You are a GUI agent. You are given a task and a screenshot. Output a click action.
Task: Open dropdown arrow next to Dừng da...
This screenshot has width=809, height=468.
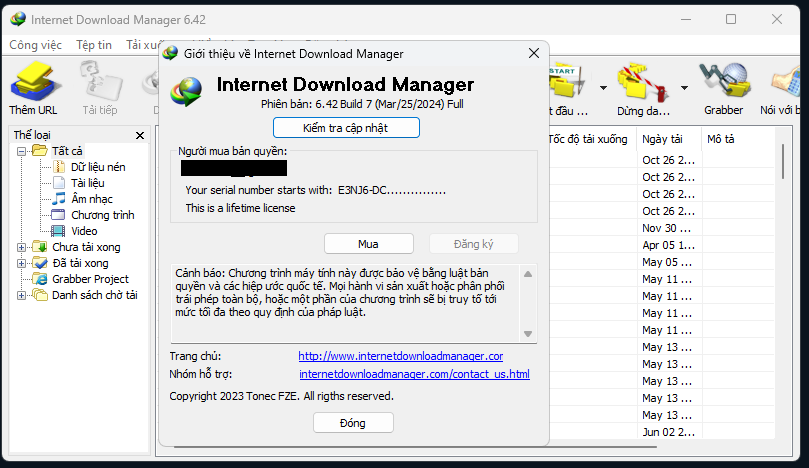[684, 88]
